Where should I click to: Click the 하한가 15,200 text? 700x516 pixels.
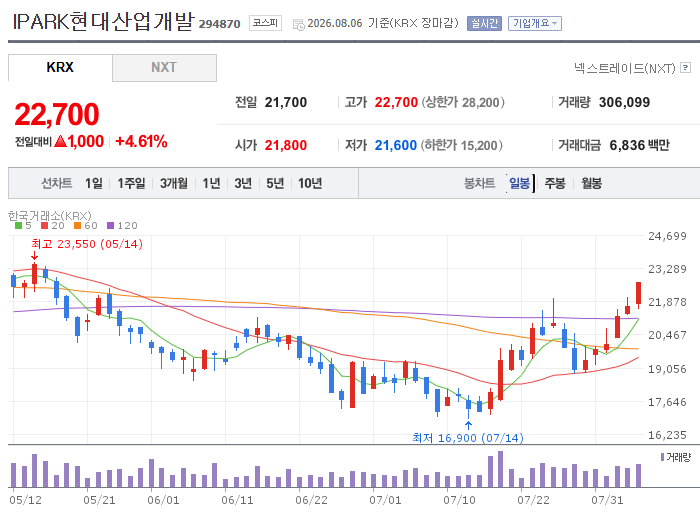pos(462,145)
